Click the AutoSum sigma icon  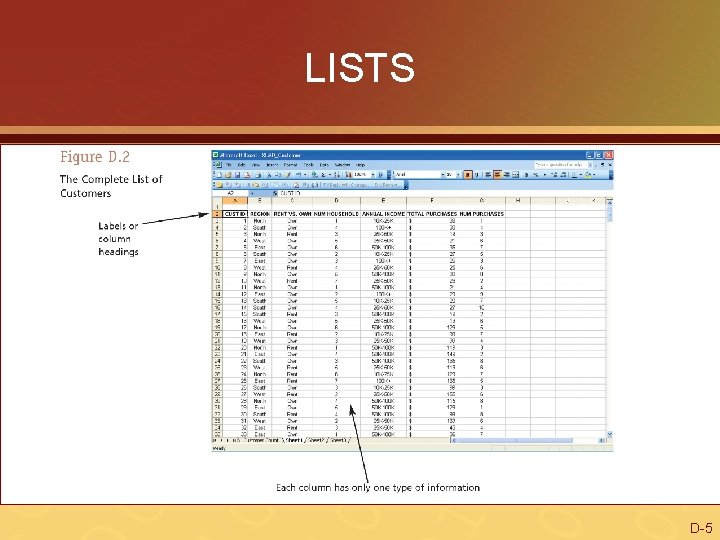pos(323,174)
